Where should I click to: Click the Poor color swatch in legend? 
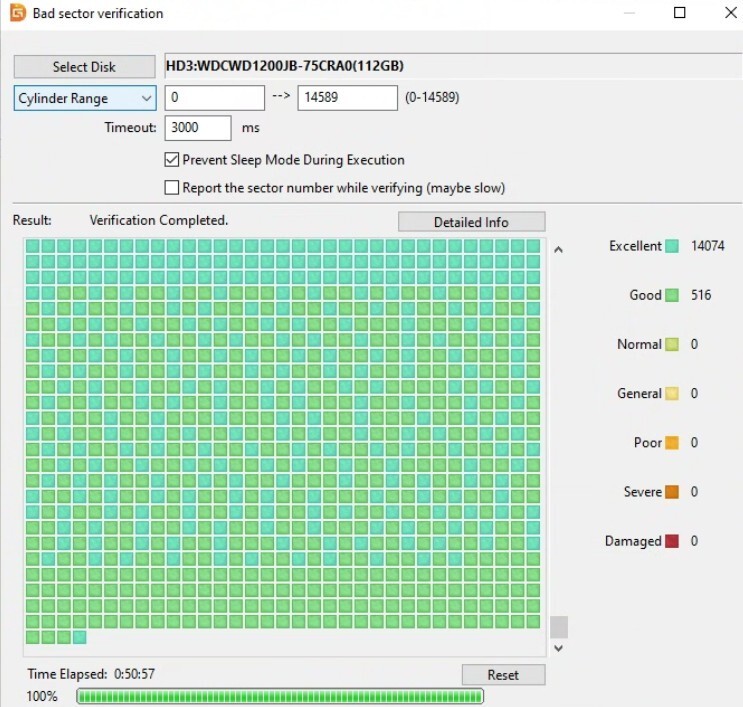click(x=671, y=443)
